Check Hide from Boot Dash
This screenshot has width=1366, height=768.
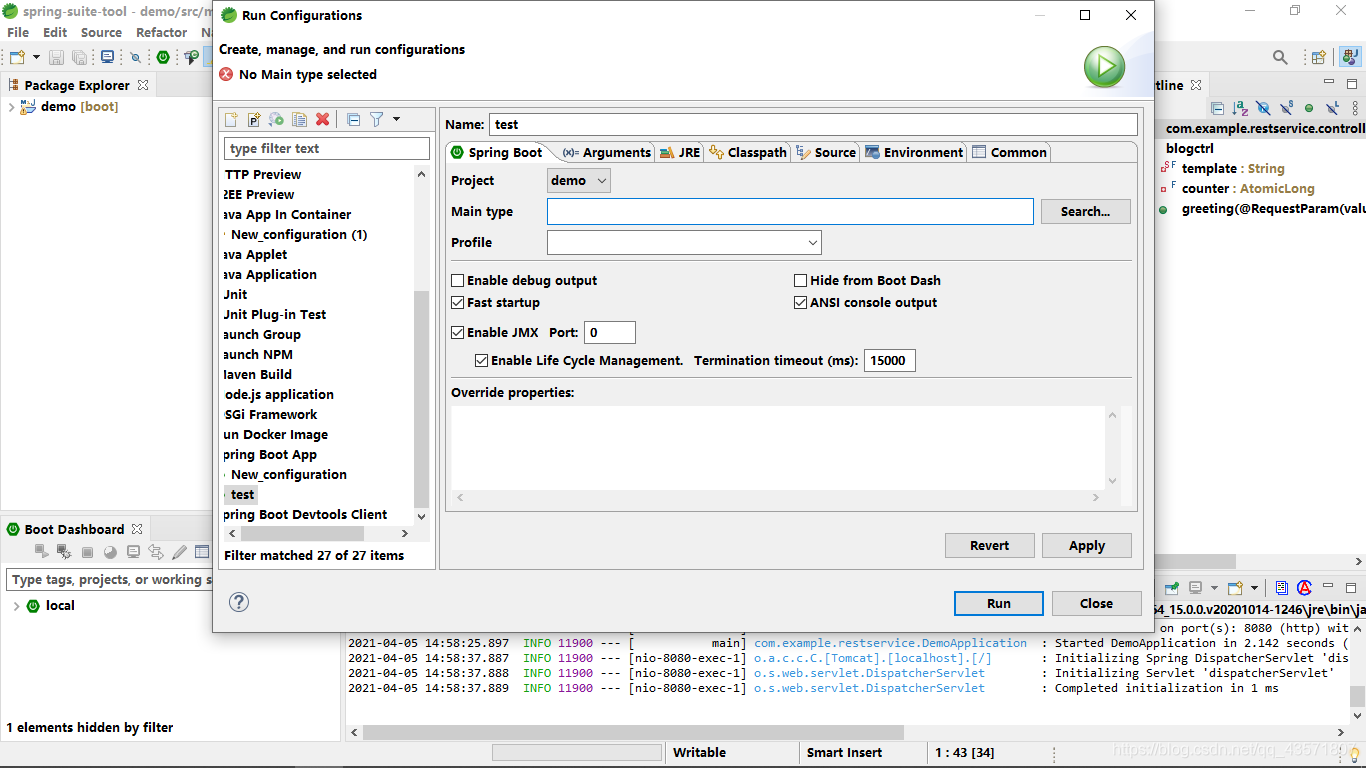coord(801,281)
